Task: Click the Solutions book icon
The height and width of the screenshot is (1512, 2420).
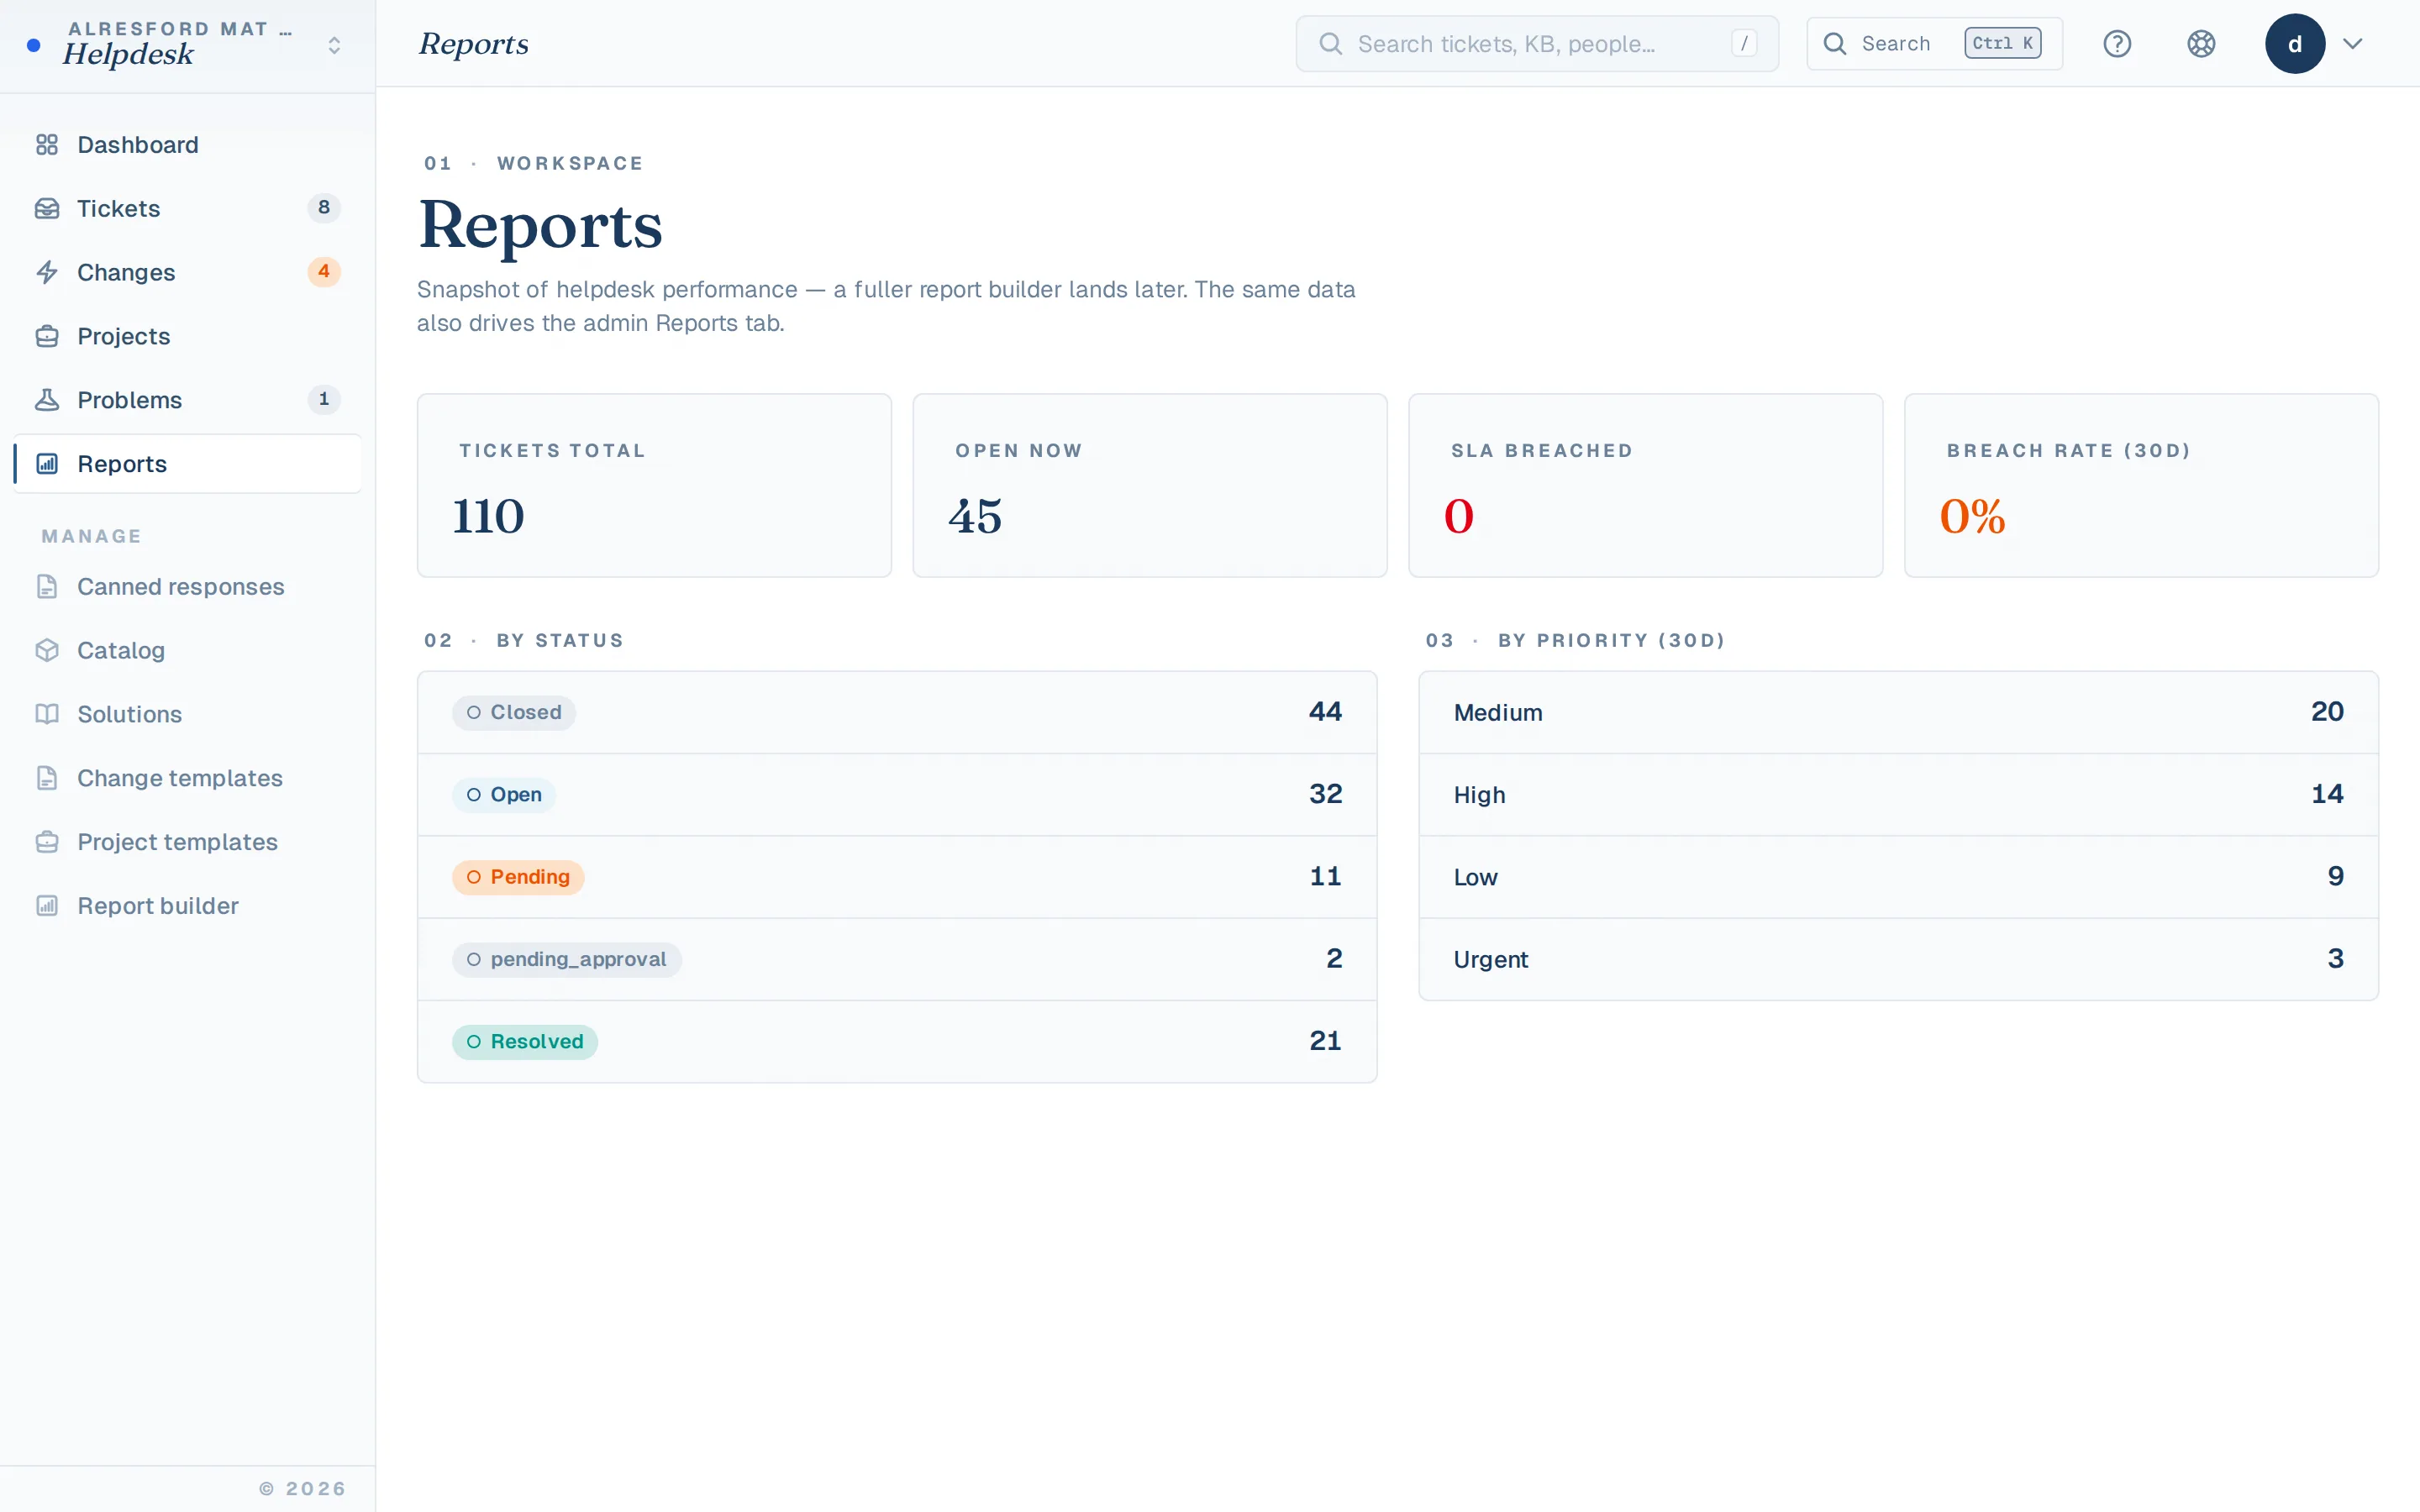Action: pos(47,714)
